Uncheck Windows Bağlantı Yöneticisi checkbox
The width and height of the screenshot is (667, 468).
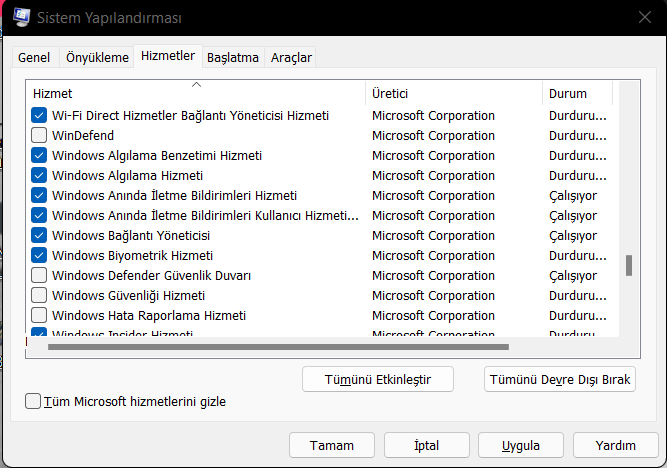[x=39, y=235]
